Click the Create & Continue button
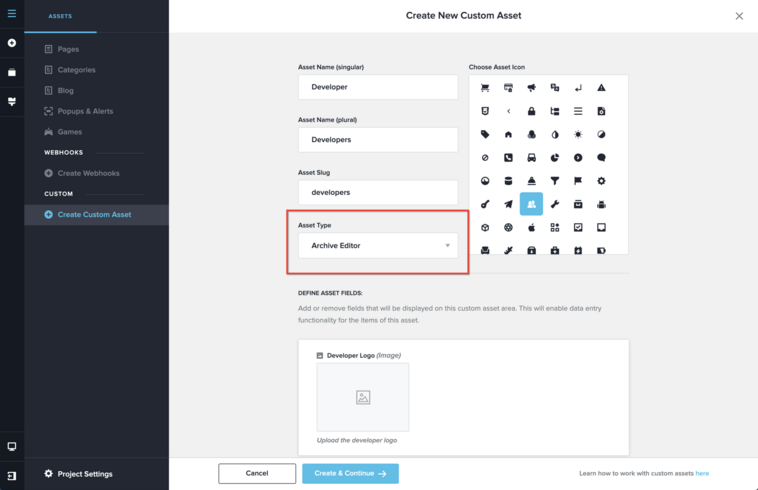 tap(350, 474)
